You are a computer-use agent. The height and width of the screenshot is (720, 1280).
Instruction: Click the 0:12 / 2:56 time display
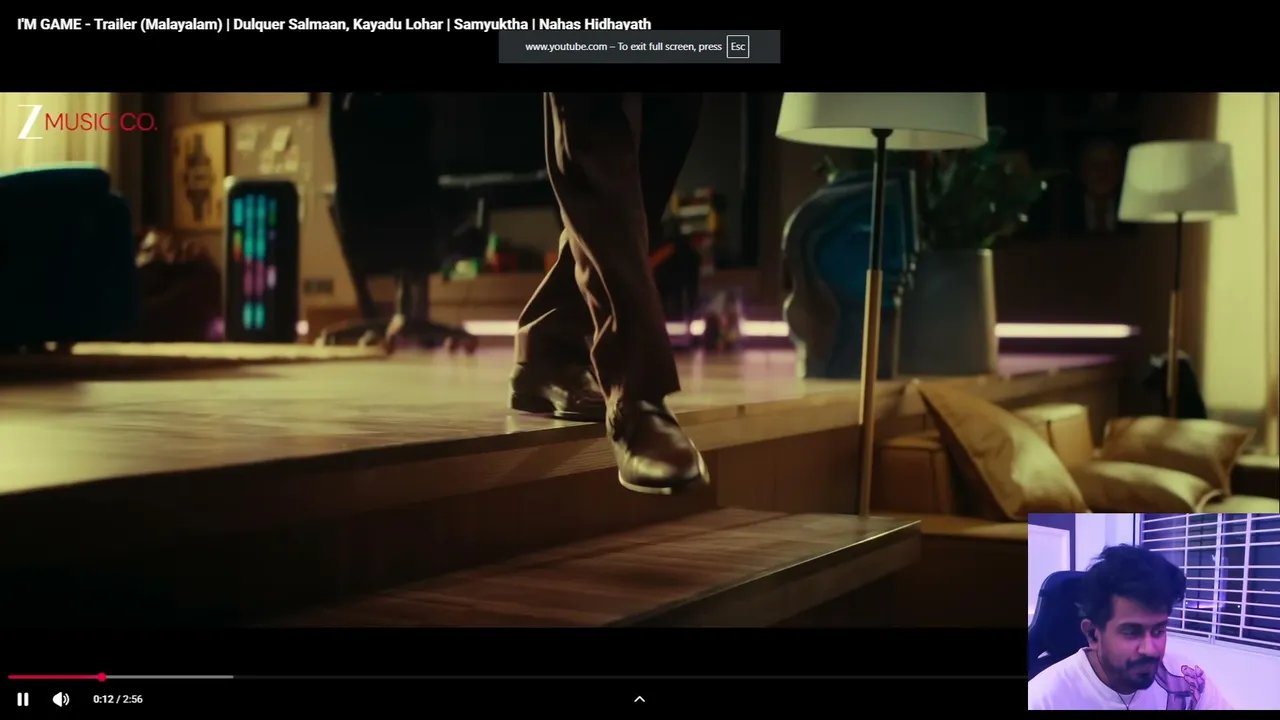(x=118, y=699)
